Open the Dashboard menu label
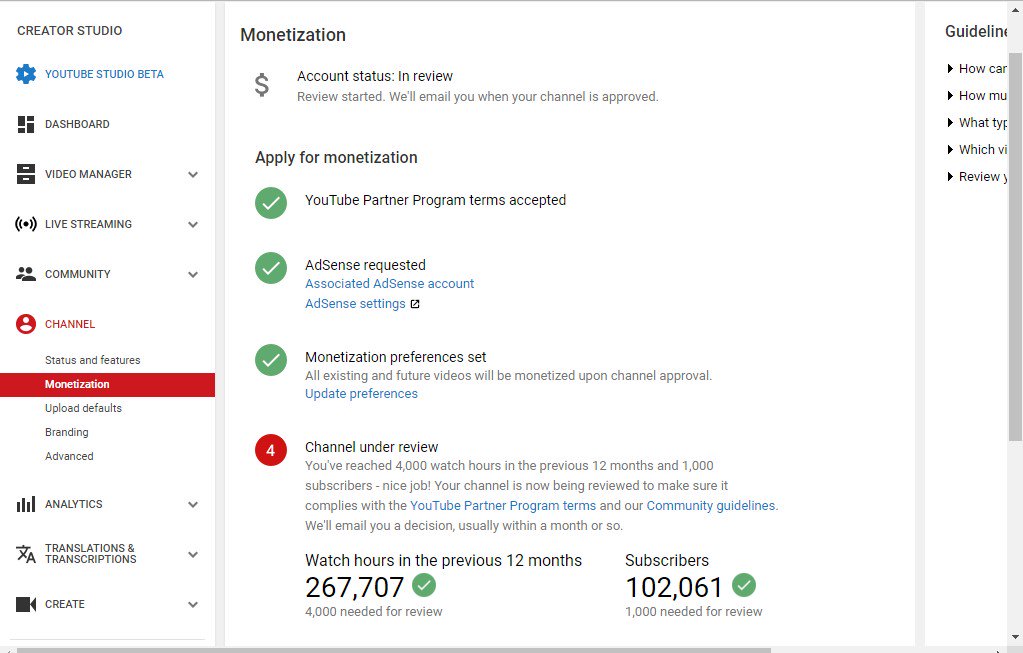The image size is (1023, 653). 77,124
